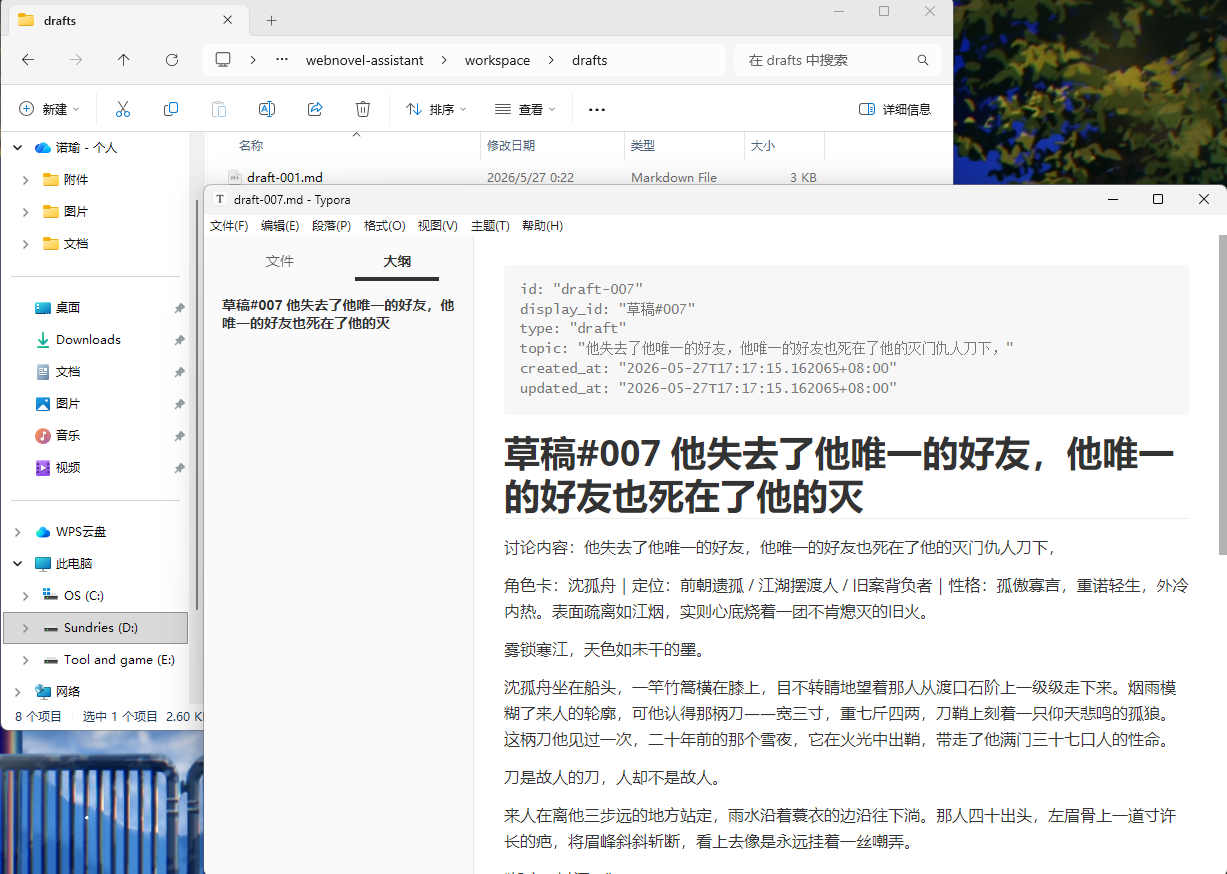This screenshot has height=874, width=1227.
Task: Click the ellipsis in address breadcrumb
Action: coord(282,60)
